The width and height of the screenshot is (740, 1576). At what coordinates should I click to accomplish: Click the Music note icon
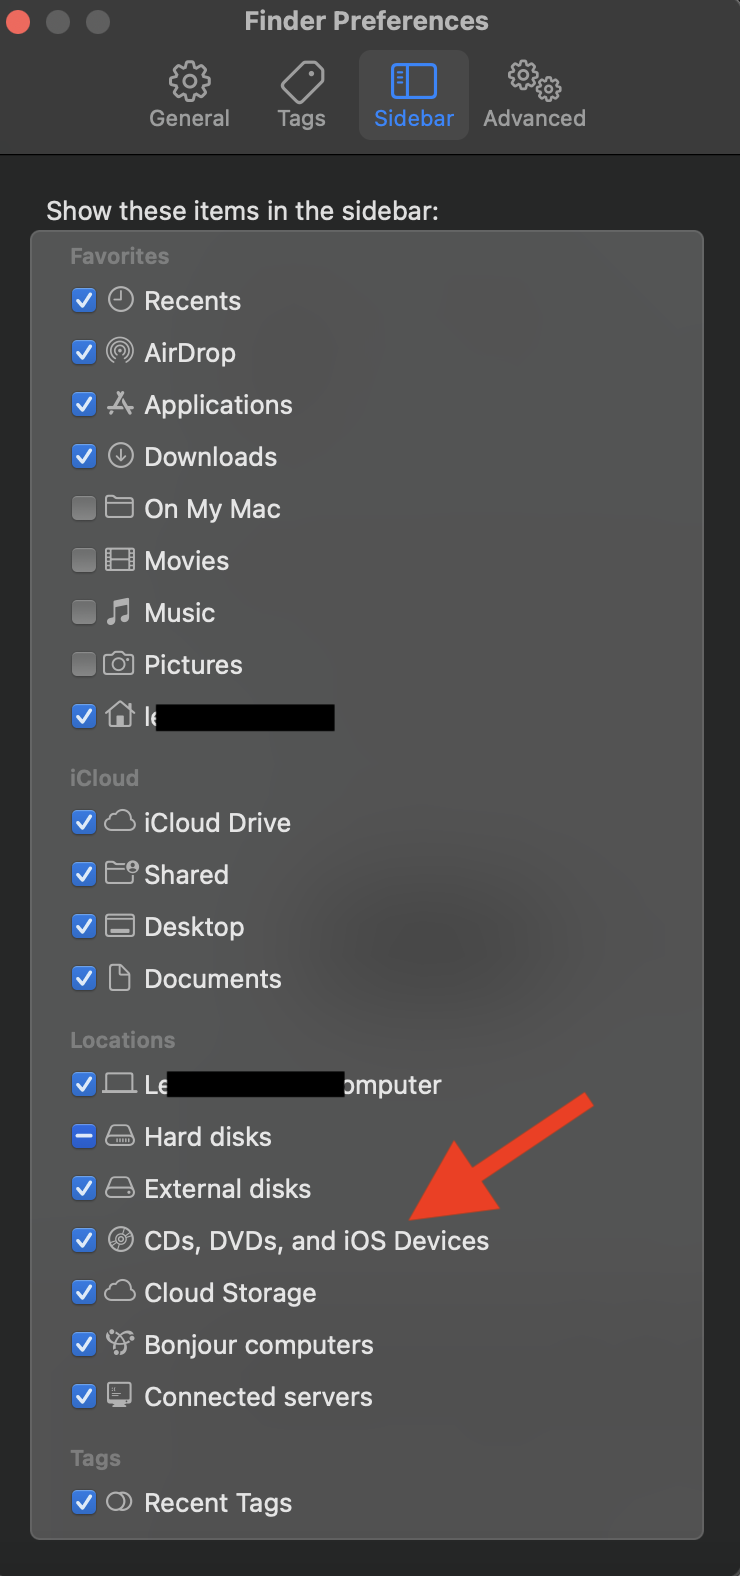tap(120, 612)
